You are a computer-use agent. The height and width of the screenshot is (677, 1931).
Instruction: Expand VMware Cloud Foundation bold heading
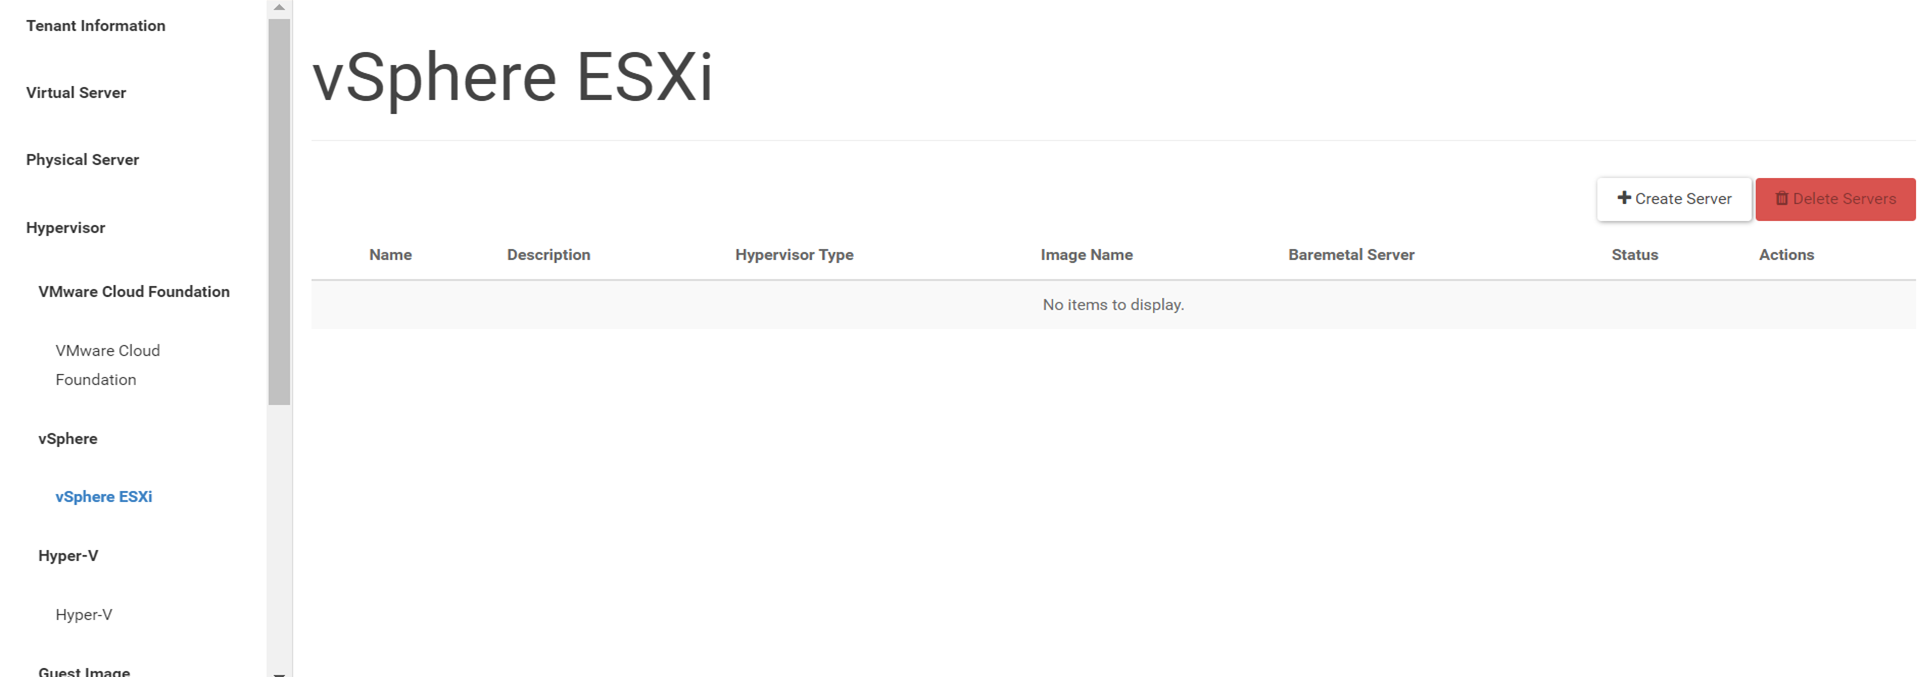(134, 292)
